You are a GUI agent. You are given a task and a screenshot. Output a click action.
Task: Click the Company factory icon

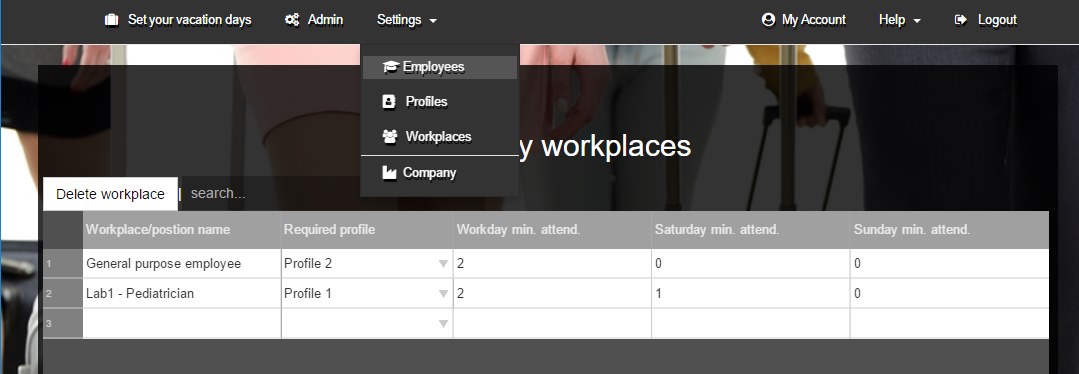tap(389, 173)
